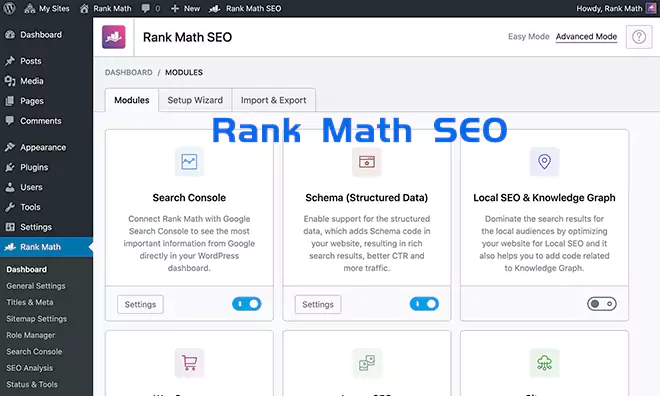Click the WordPress logo icon in admin bar

[x=9, y=8]
